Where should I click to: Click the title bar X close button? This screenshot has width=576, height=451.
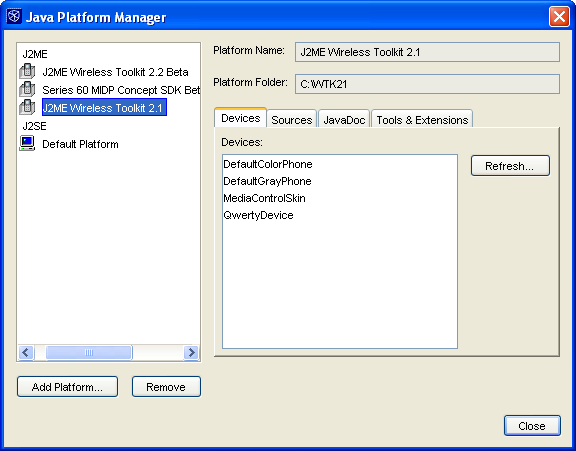click(559, 17)
